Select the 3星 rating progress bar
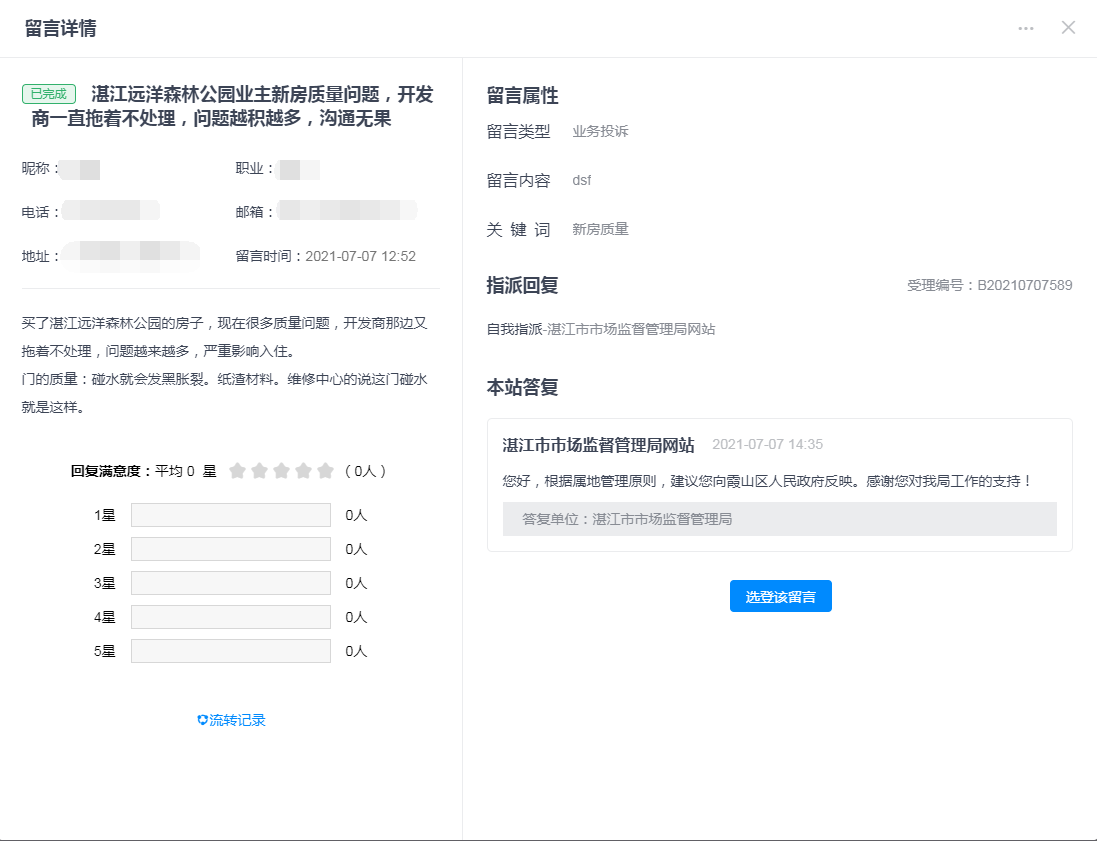 click(230, 583)
